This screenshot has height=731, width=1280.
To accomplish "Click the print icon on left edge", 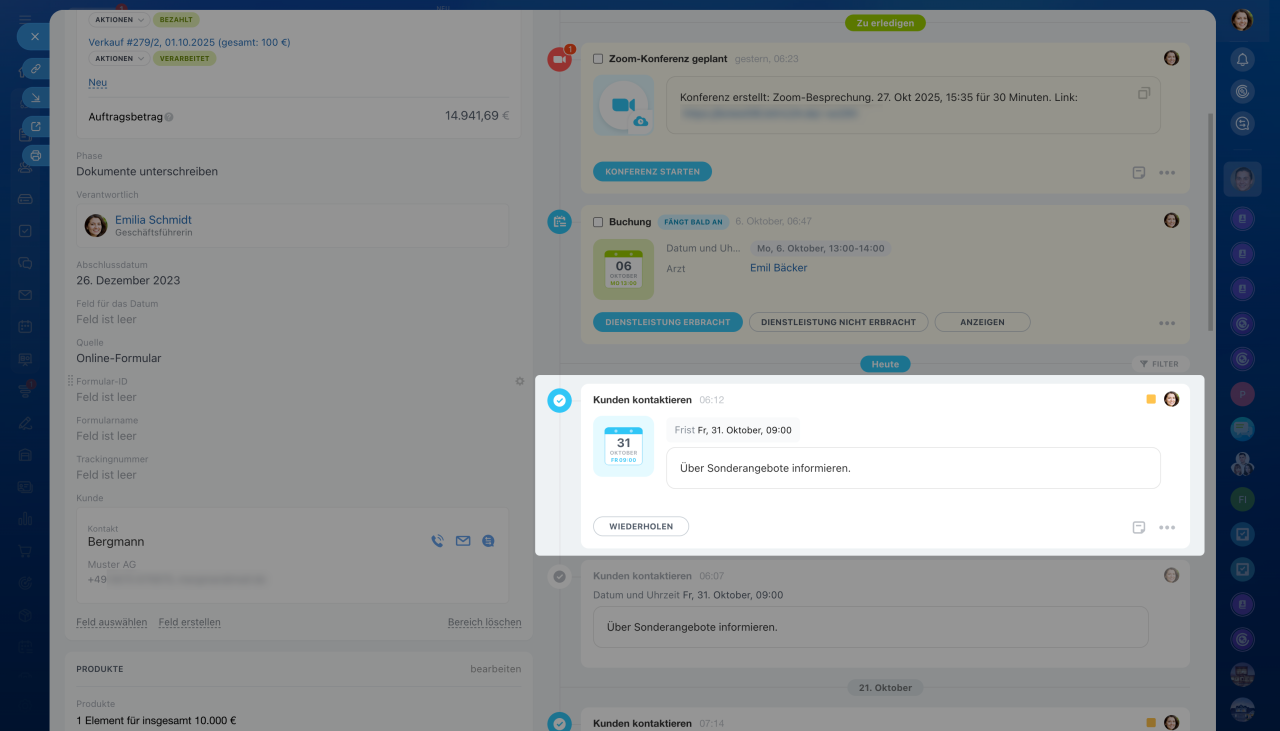I will (x=36, y=156).
